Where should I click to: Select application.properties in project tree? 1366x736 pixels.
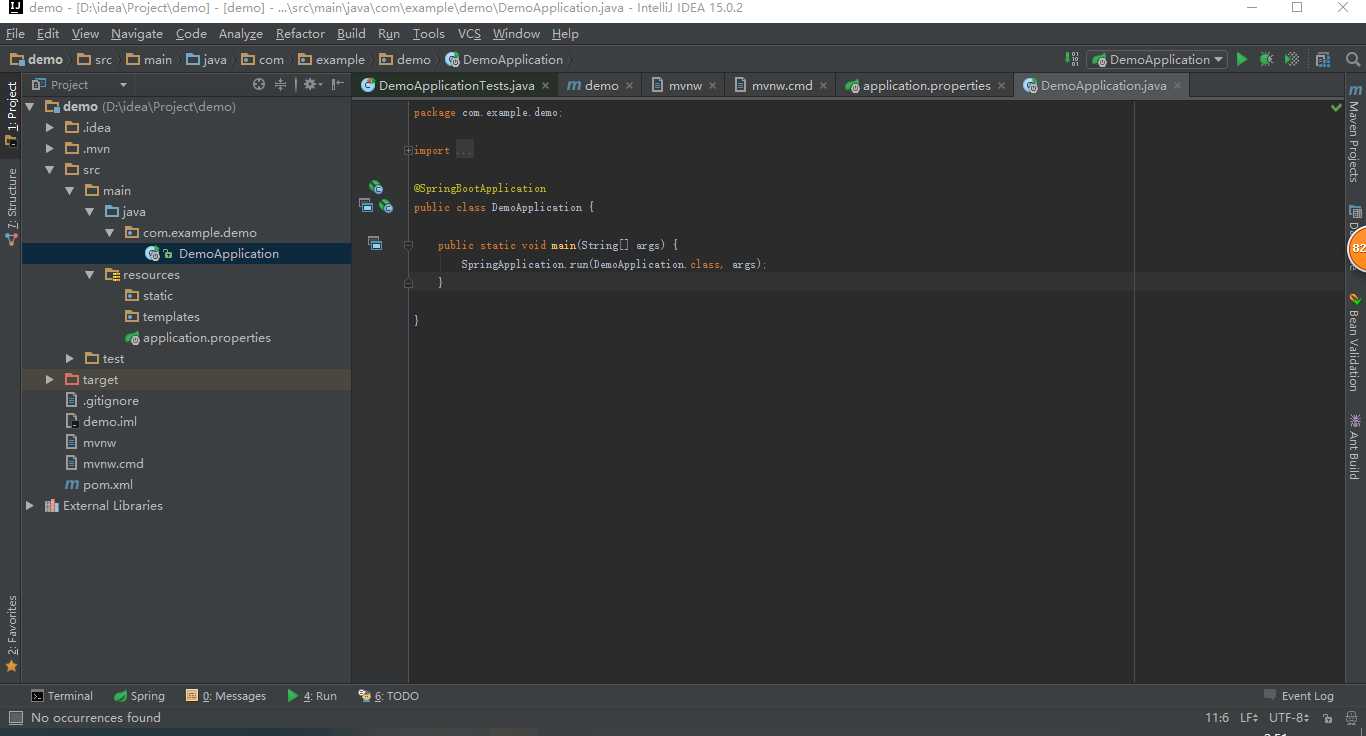click(198, 337)
